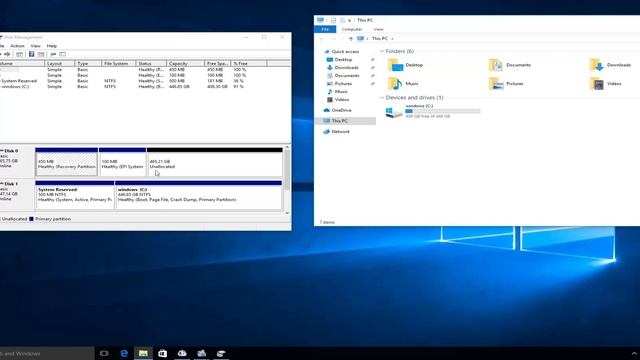Click the Network icon in Explorer sidebar

tap(327, 132)
